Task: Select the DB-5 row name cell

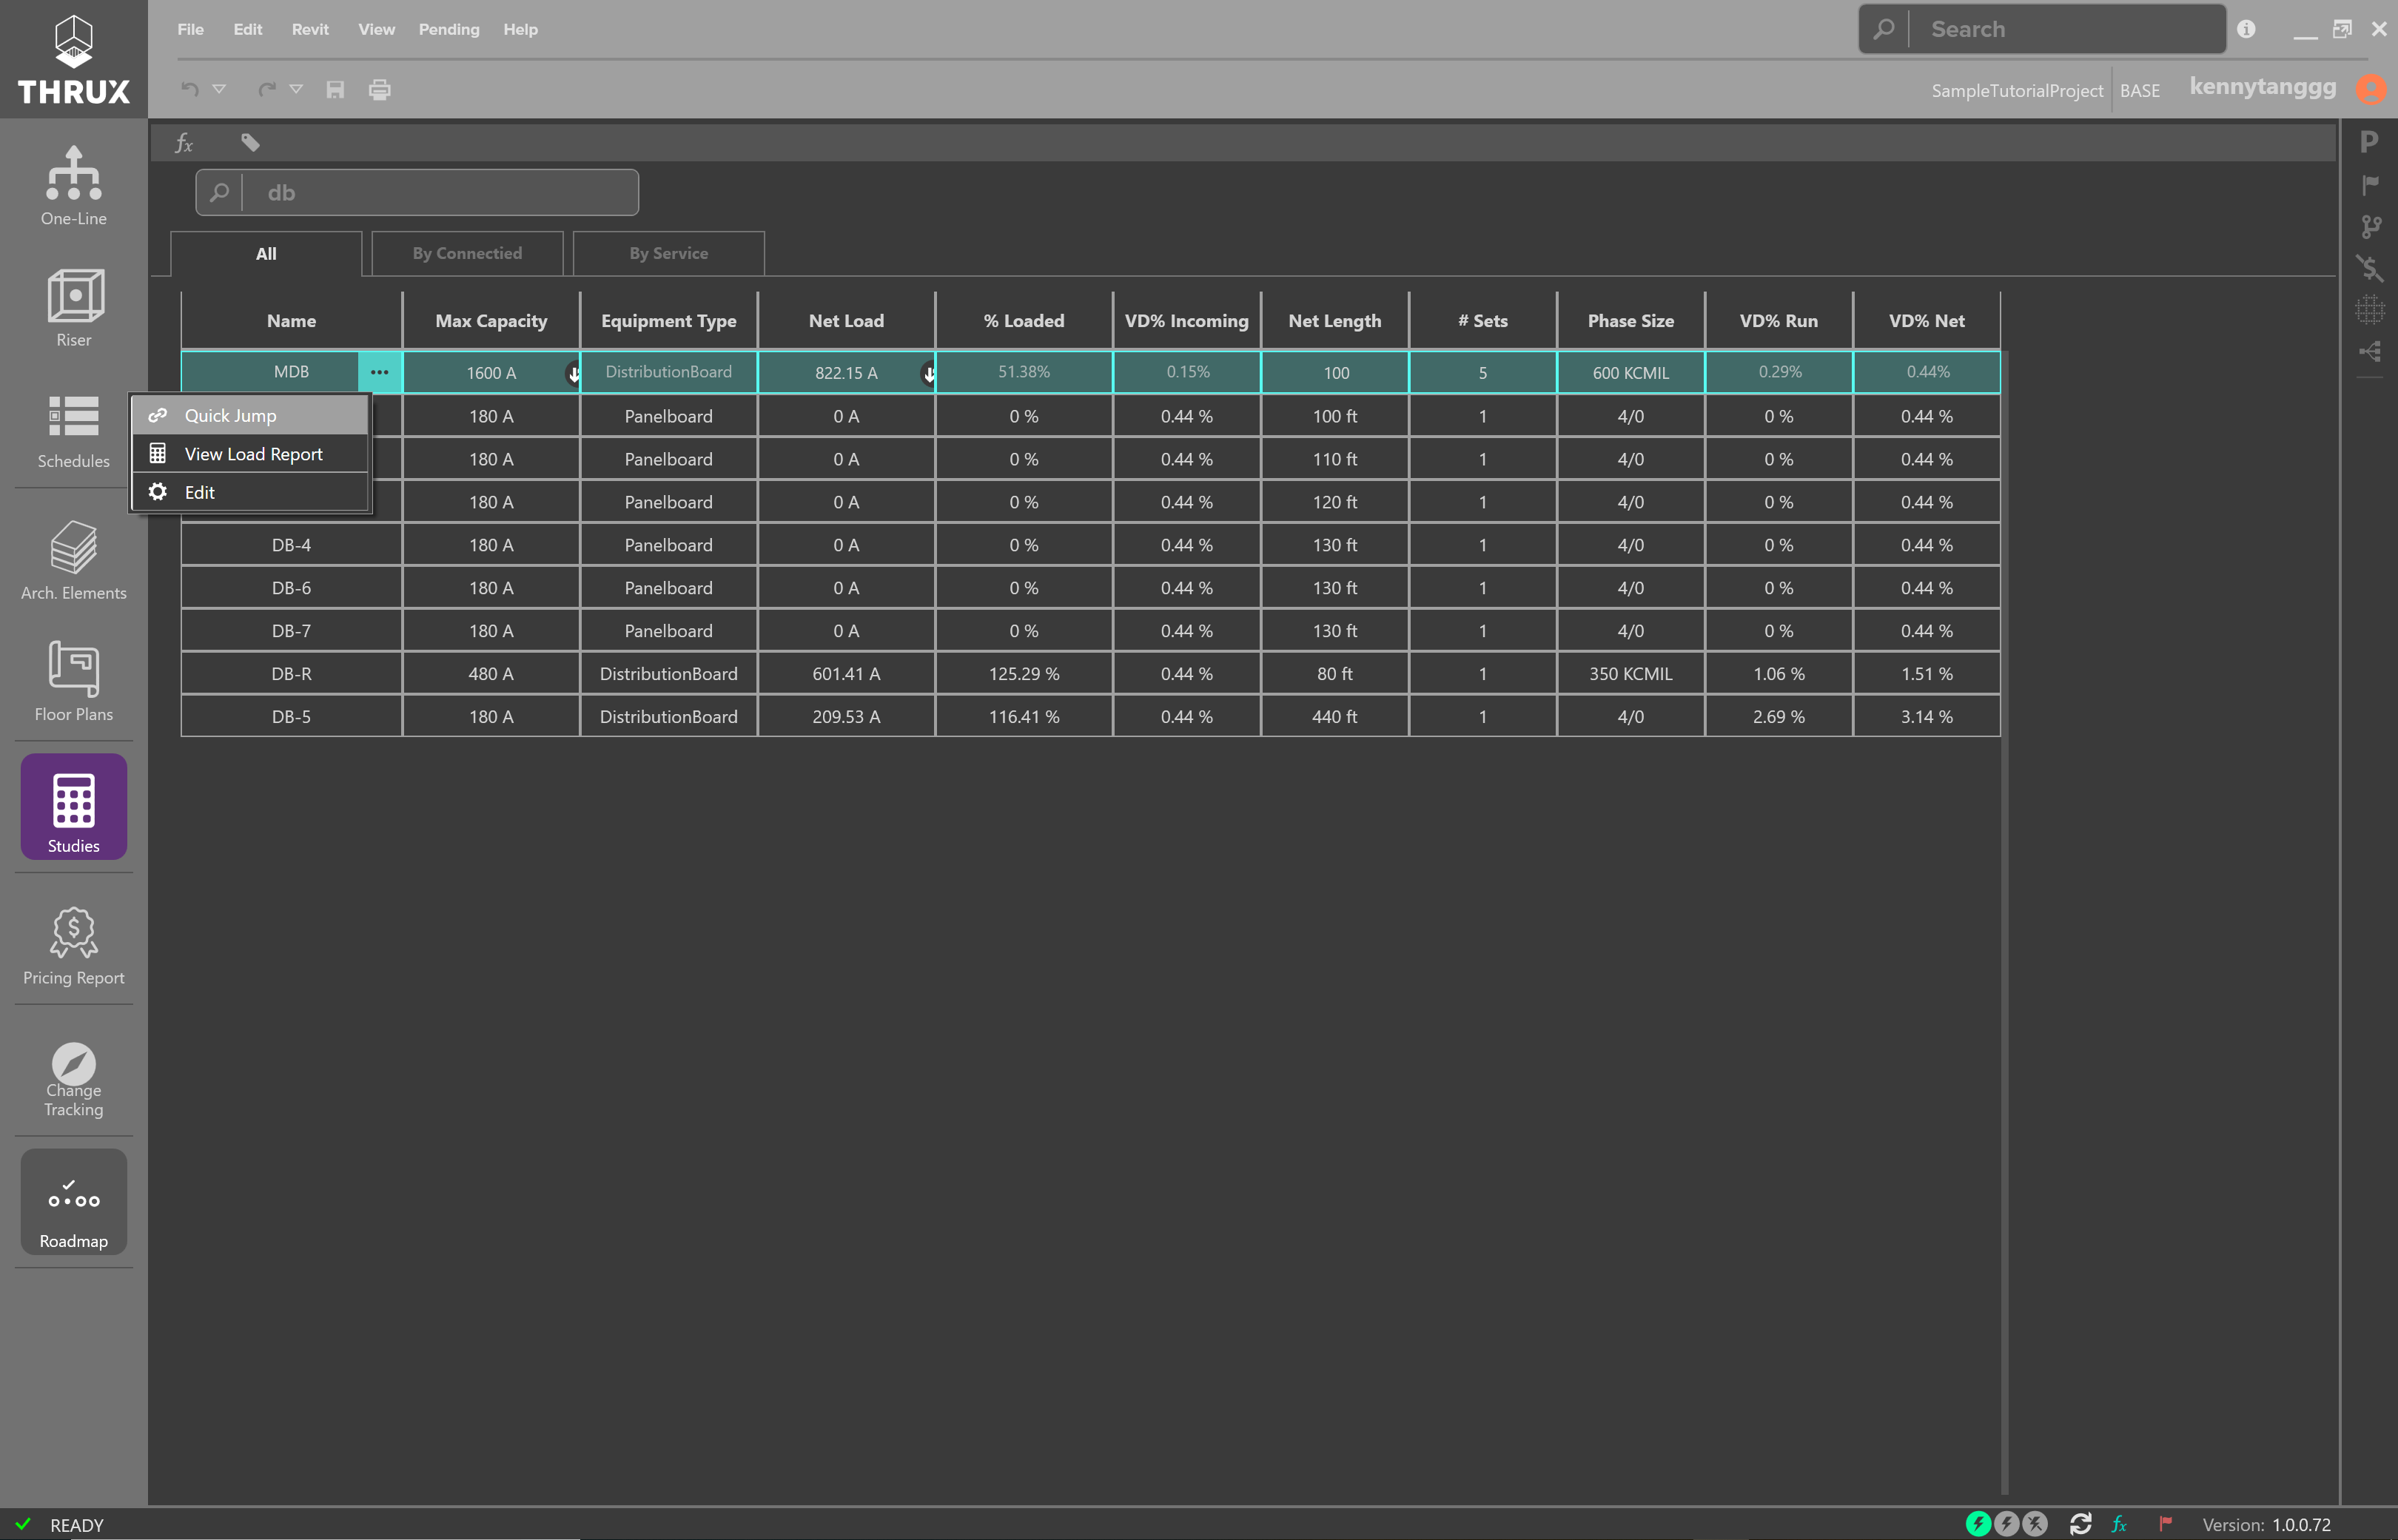Action: 291,717
